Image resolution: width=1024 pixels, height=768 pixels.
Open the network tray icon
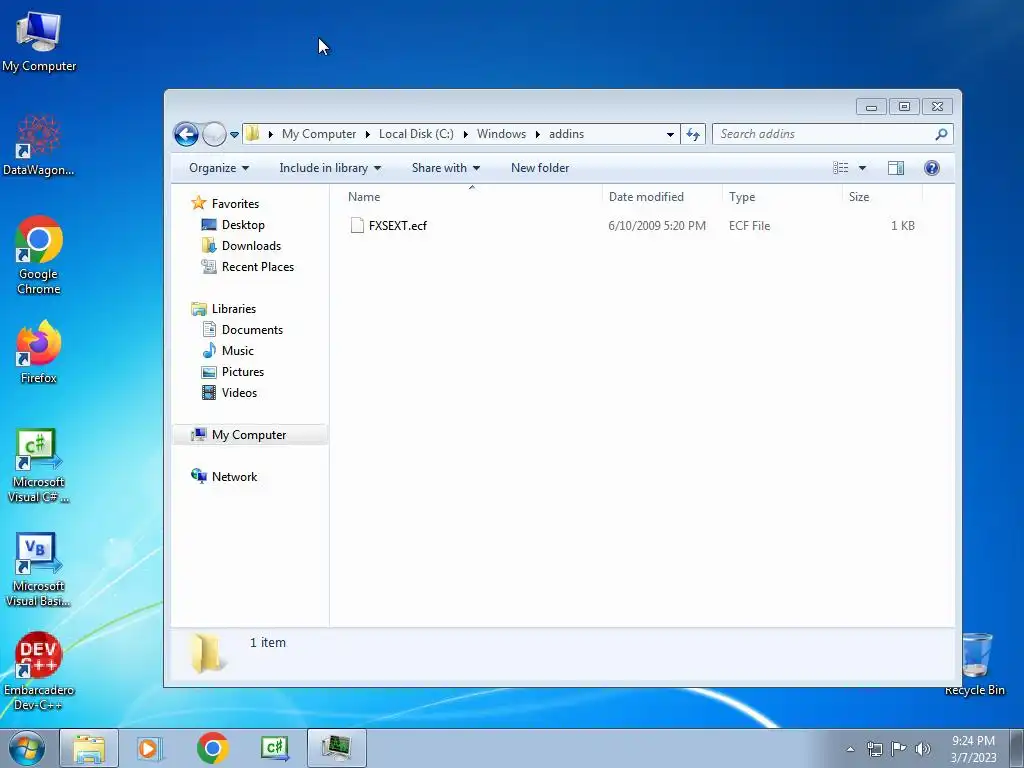pyautogui.click(x=874, y=749)
